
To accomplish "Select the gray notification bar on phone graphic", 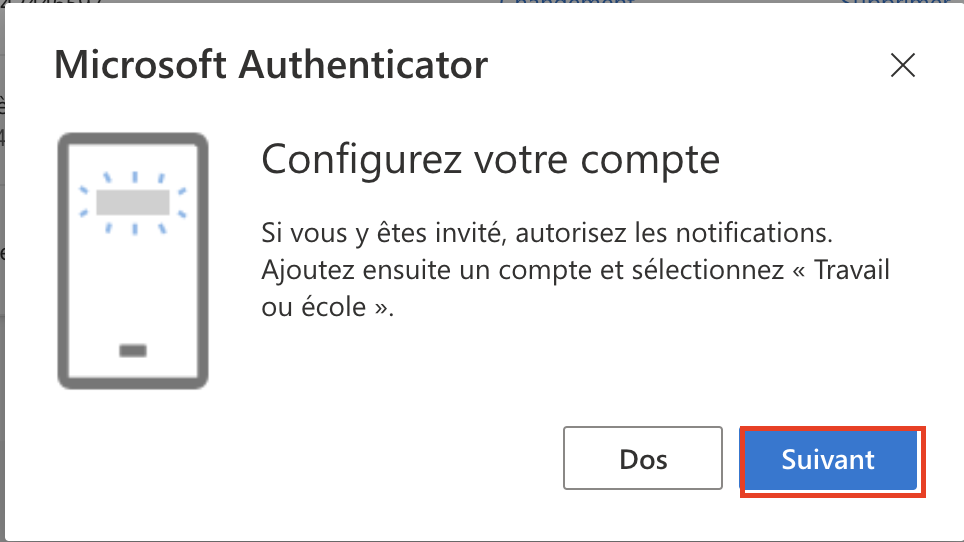I will 133,202.
